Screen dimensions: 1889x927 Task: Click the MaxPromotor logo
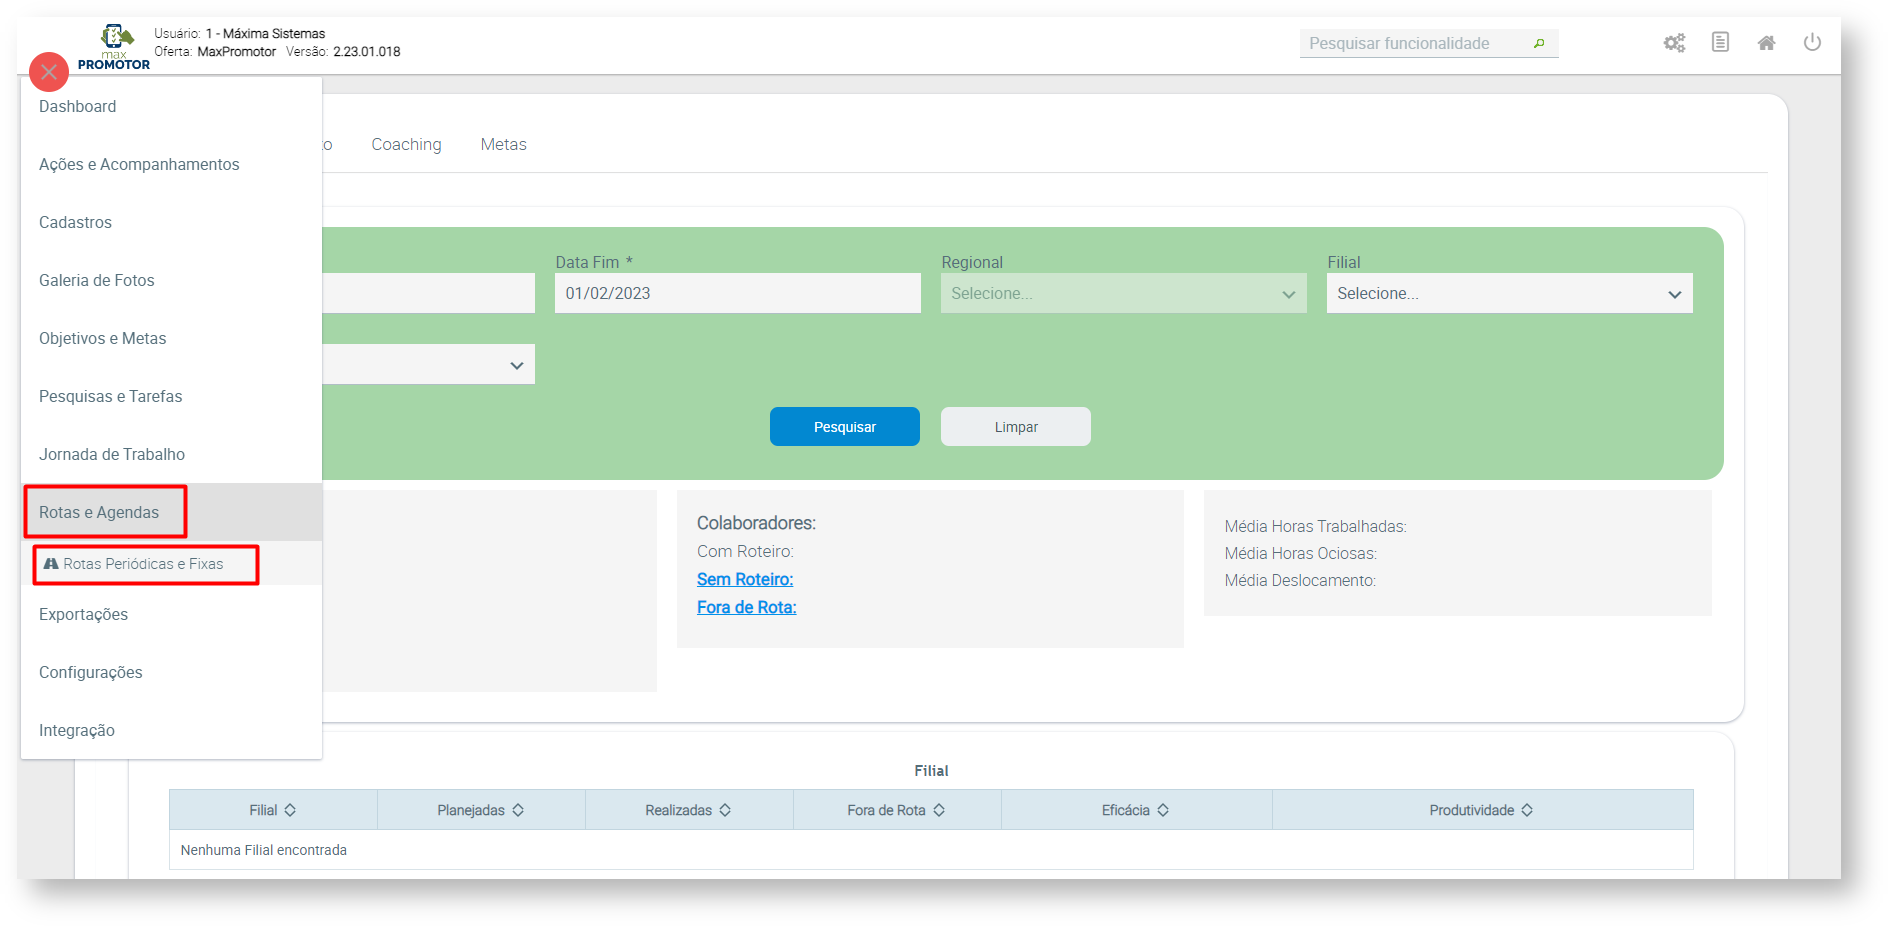[115, 48]
